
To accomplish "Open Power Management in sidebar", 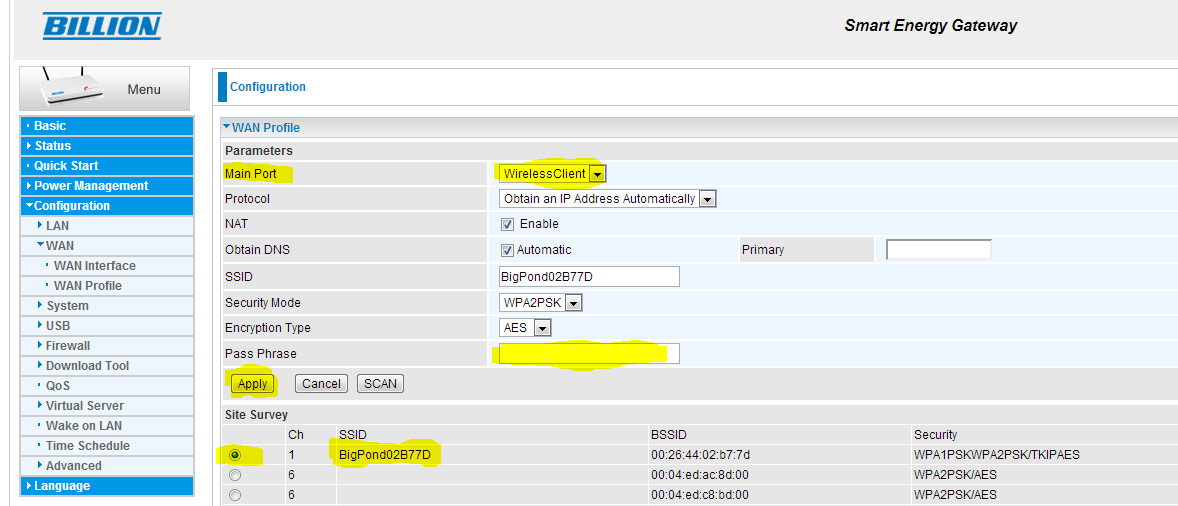I will tap(91, 186).
